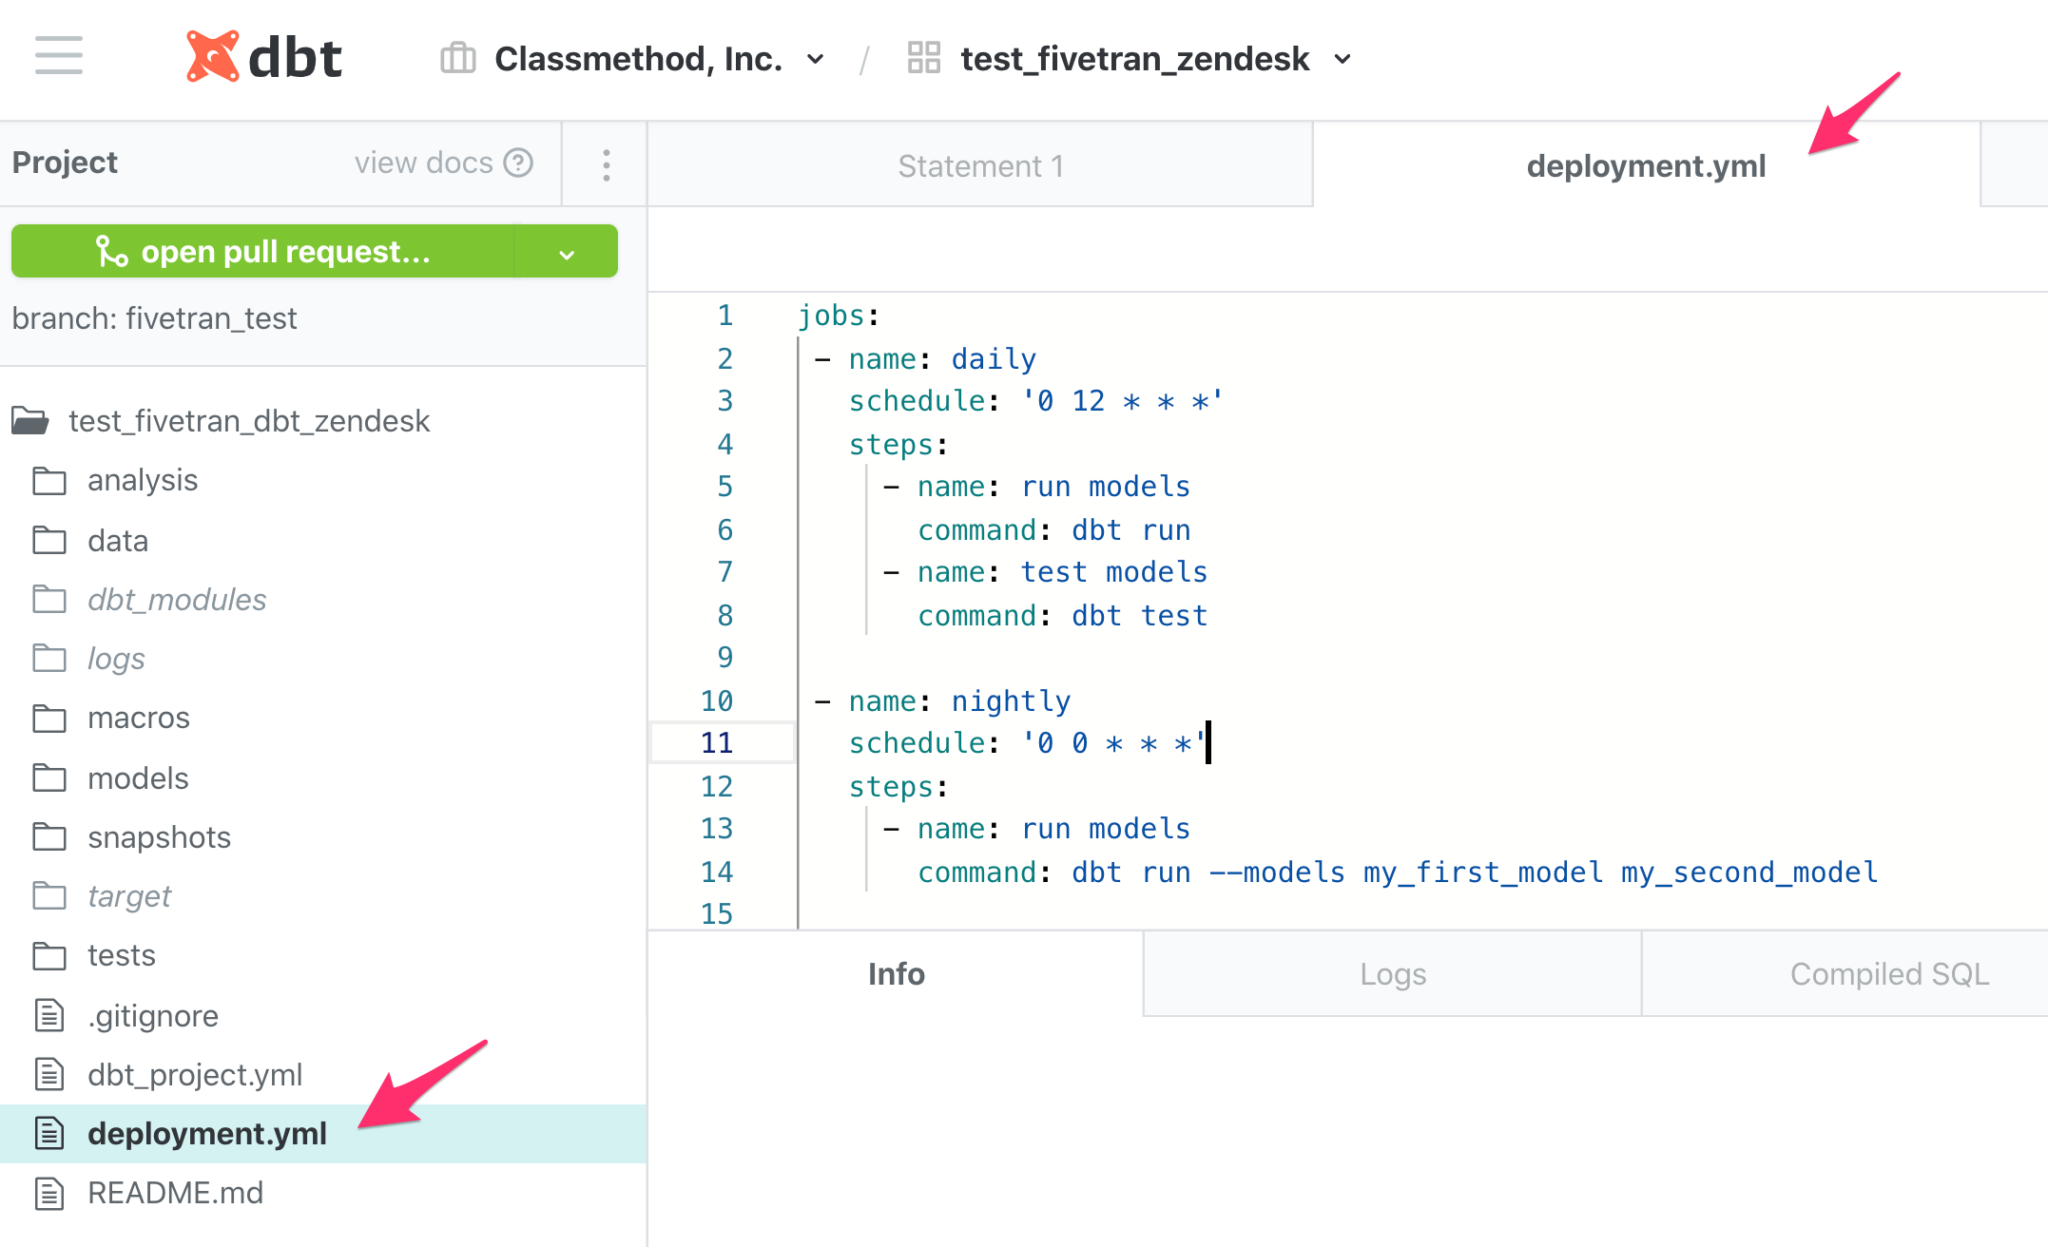The width and height of the screenshot is (2048, 1247).
Task: Click the view docs help icon
Action: pyautogui.click(x=518, y=163)
